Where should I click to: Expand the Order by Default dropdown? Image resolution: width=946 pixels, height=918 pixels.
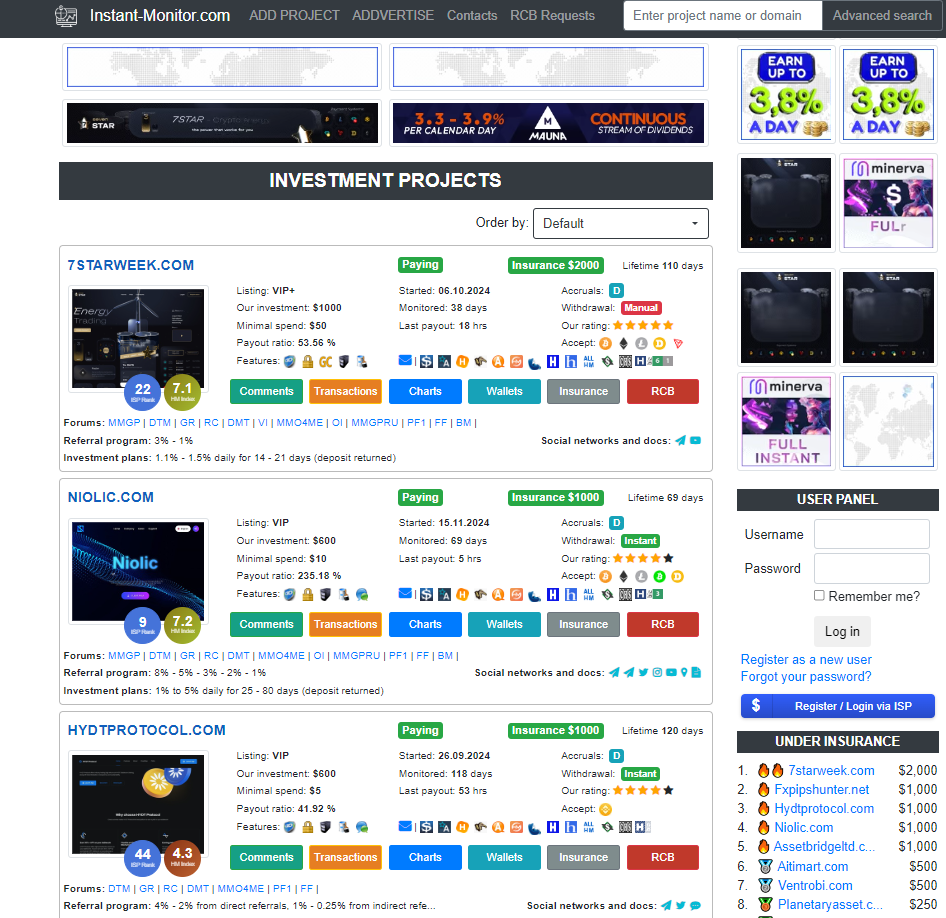click(621, 224)
